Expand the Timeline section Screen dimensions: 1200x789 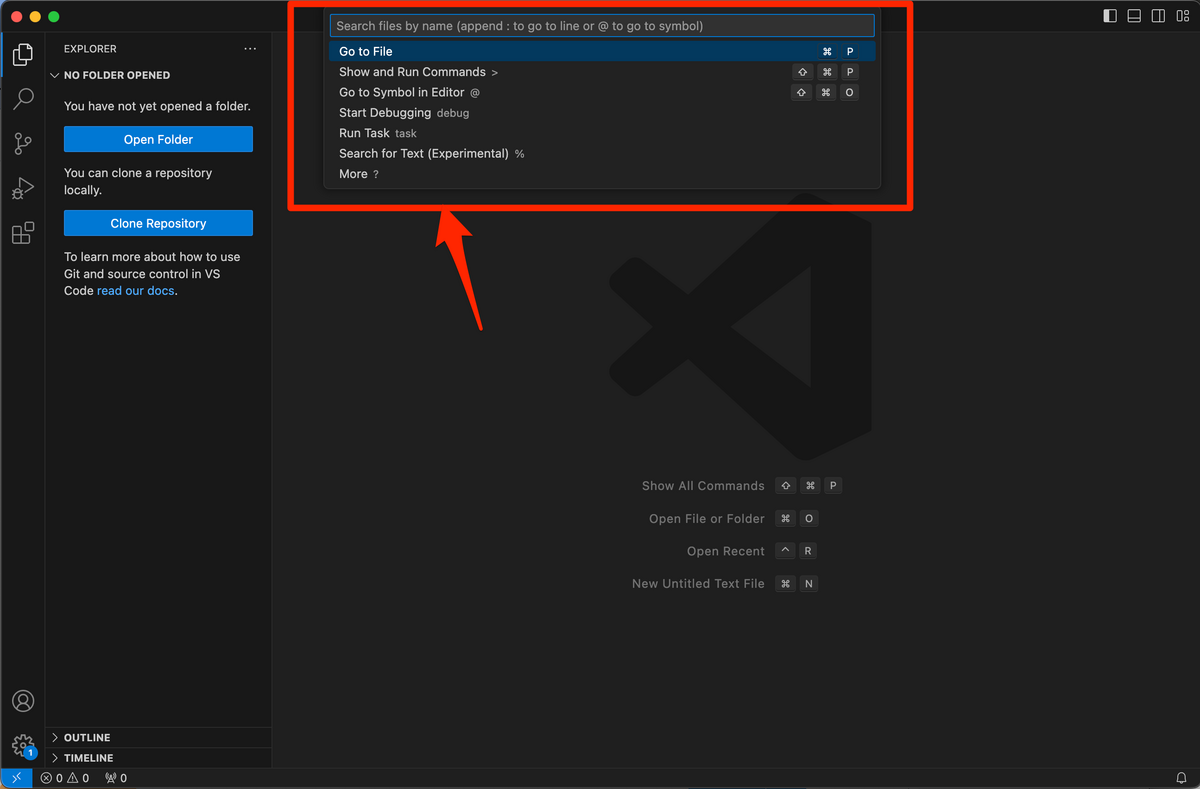tap(159, 758)
